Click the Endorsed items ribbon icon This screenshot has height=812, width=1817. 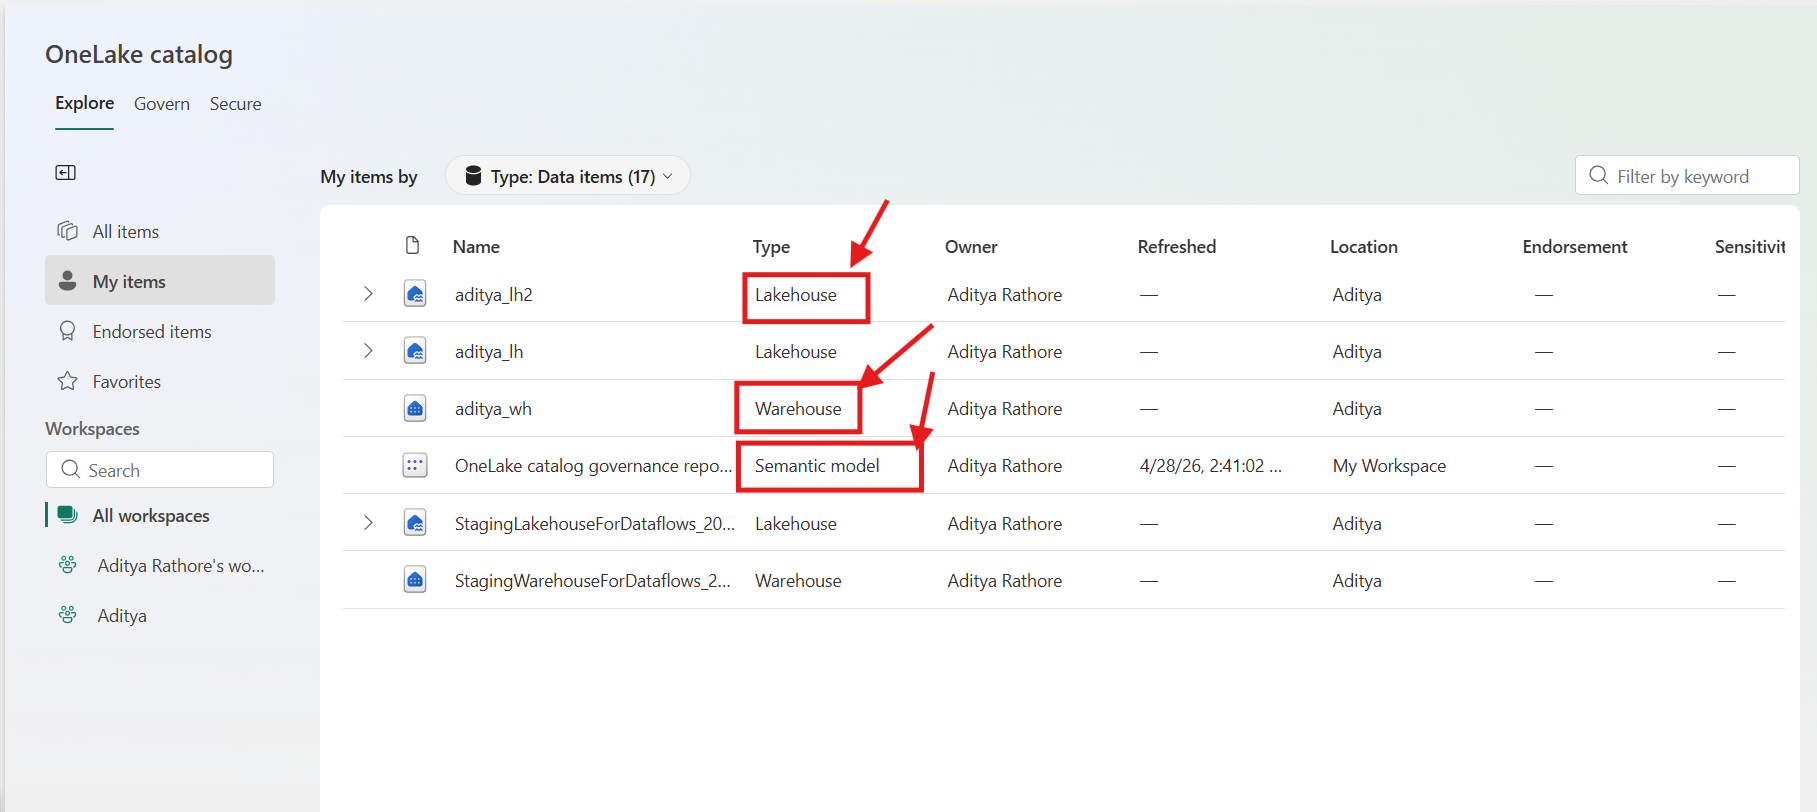click(x=67, y=331)
